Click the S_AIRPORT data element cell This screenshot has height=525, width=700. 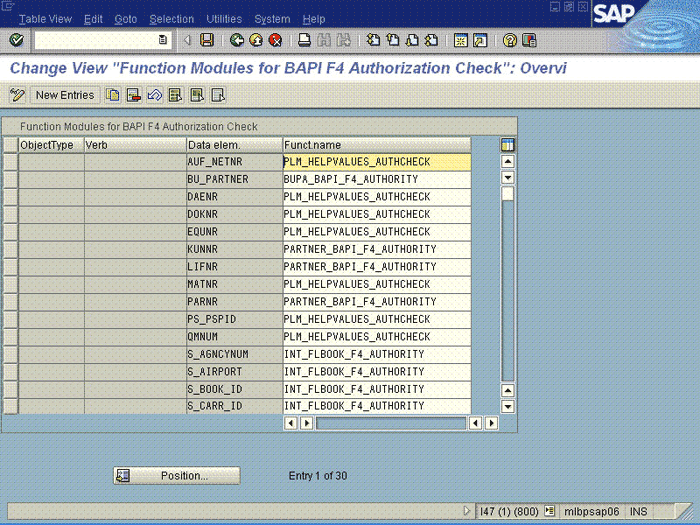[x=234, y=371]
